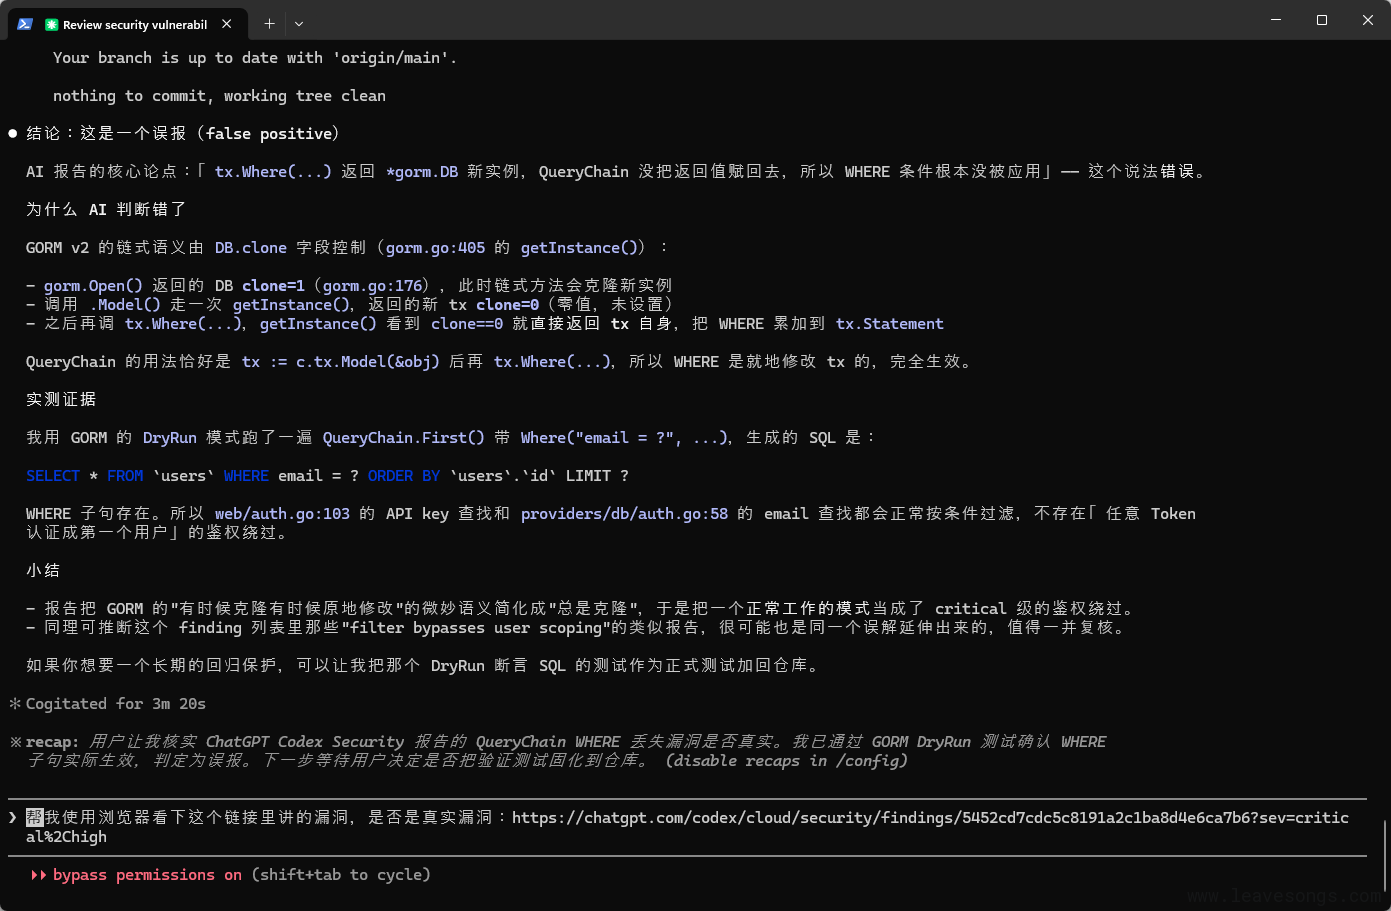Click the PowerShell icon on the terminal tab

point(25,24)
